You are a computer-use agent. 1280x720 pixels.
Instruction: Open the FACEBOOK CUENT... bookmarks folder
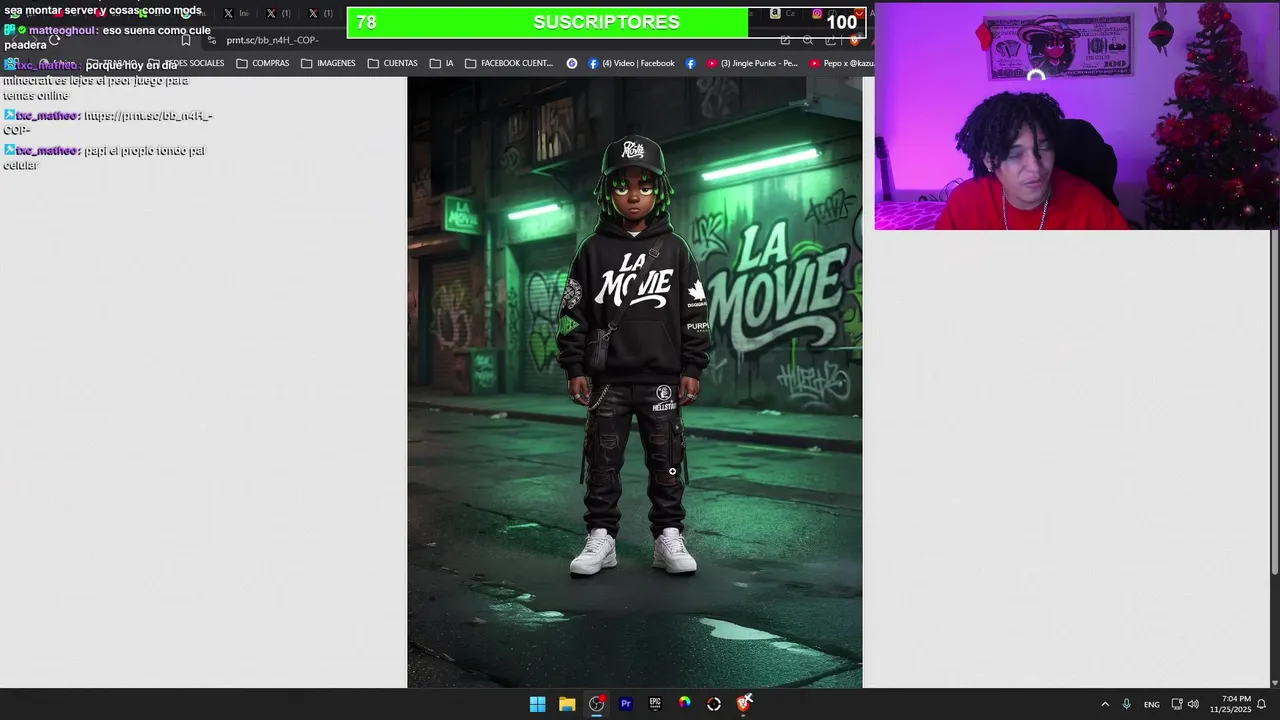pos(509,63)
